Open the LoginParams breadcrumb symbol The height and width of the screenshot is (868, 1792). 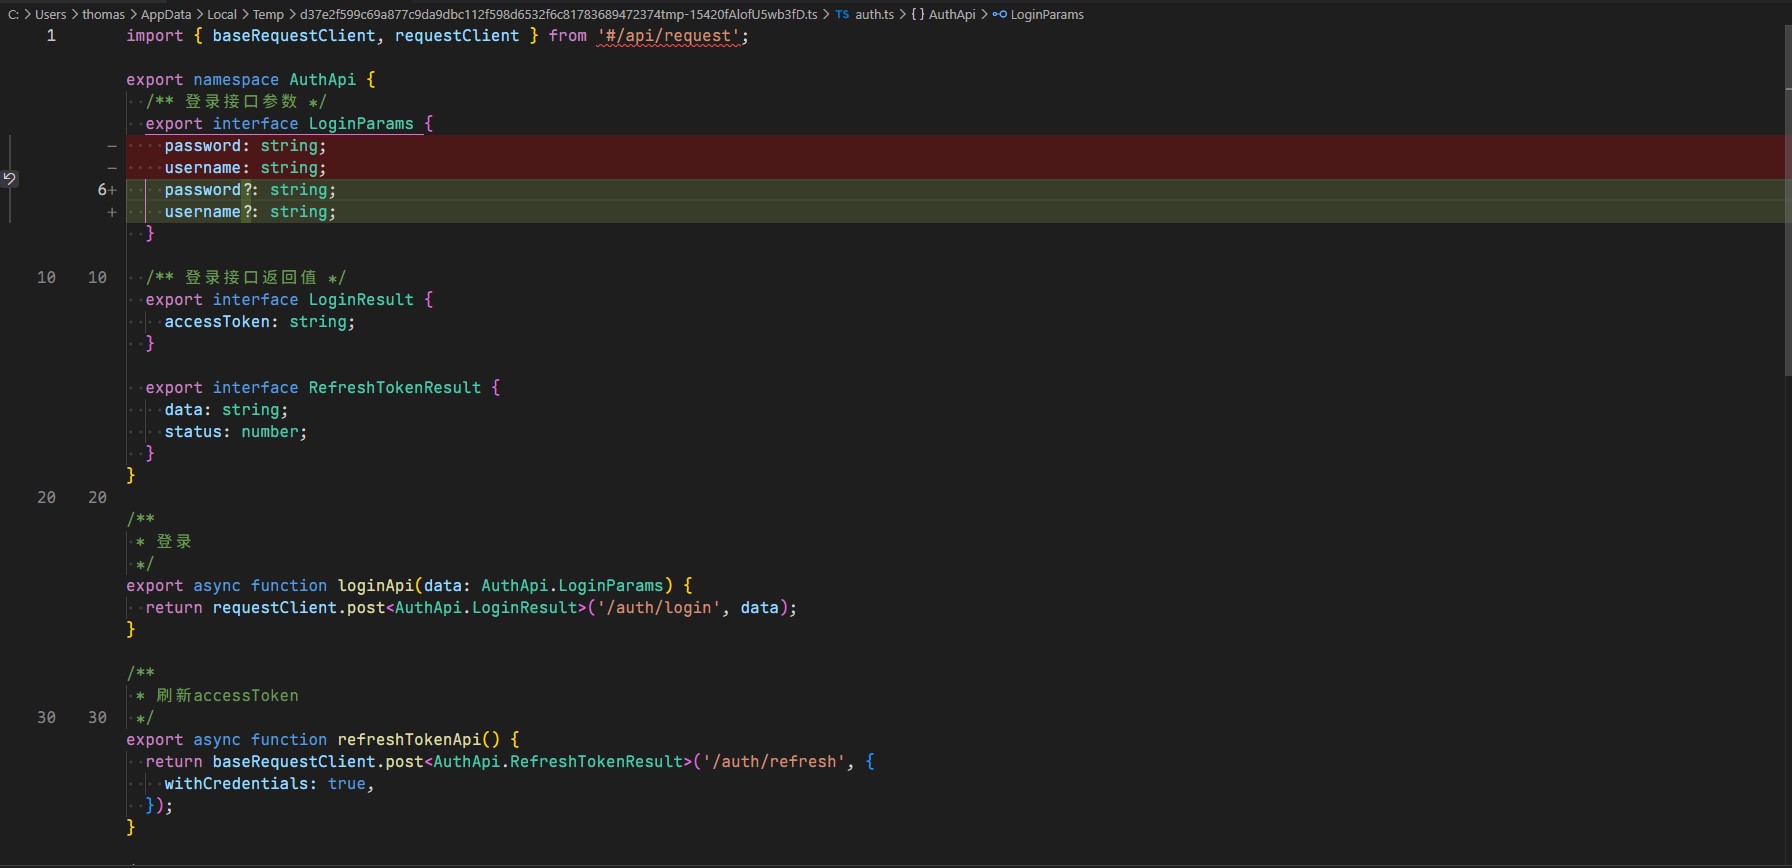tap(1047, 15)
